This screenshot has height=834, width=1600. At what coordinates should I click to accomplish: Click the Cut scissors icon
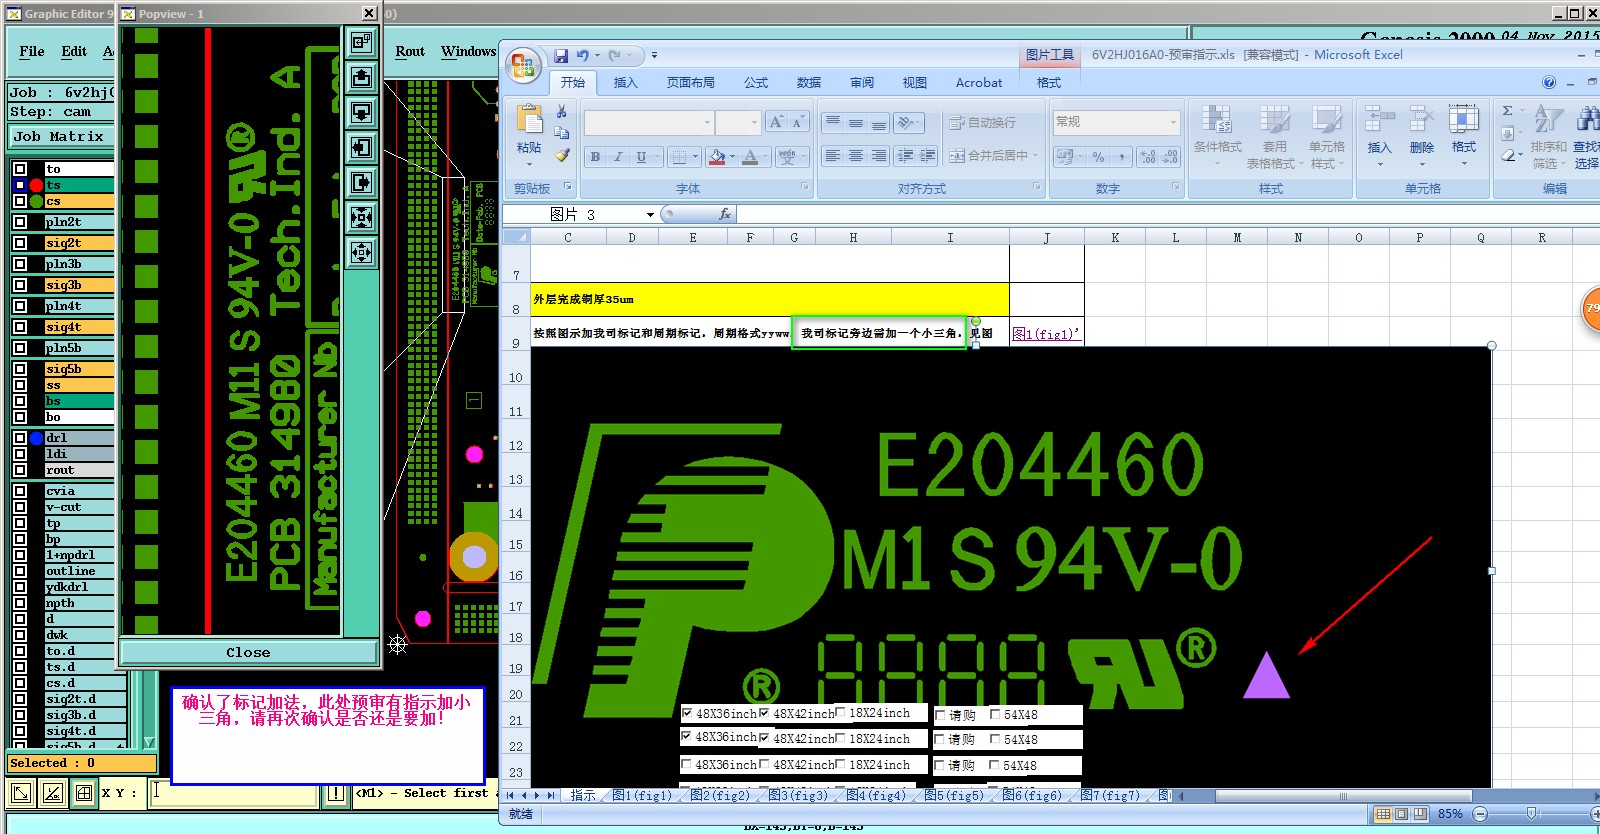point(562,111)
